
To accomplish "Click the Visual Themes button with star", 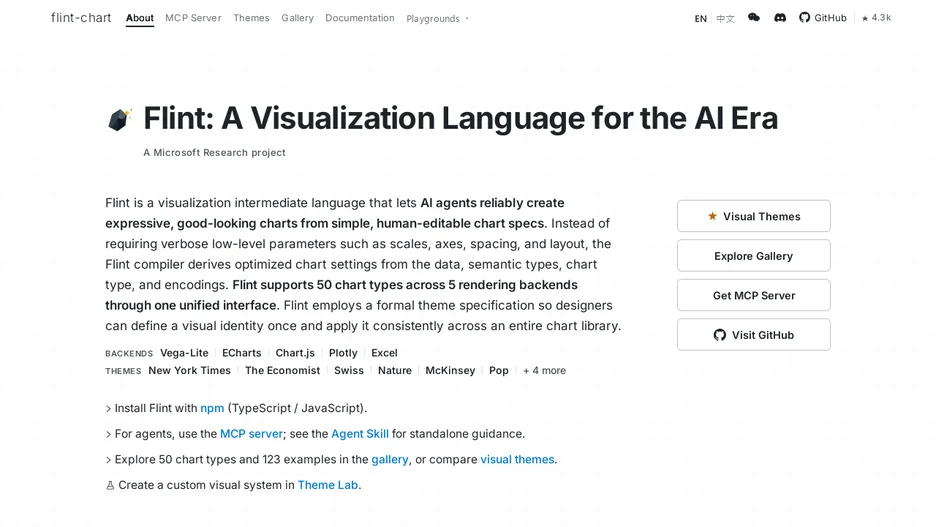I will tap(753, 216).
